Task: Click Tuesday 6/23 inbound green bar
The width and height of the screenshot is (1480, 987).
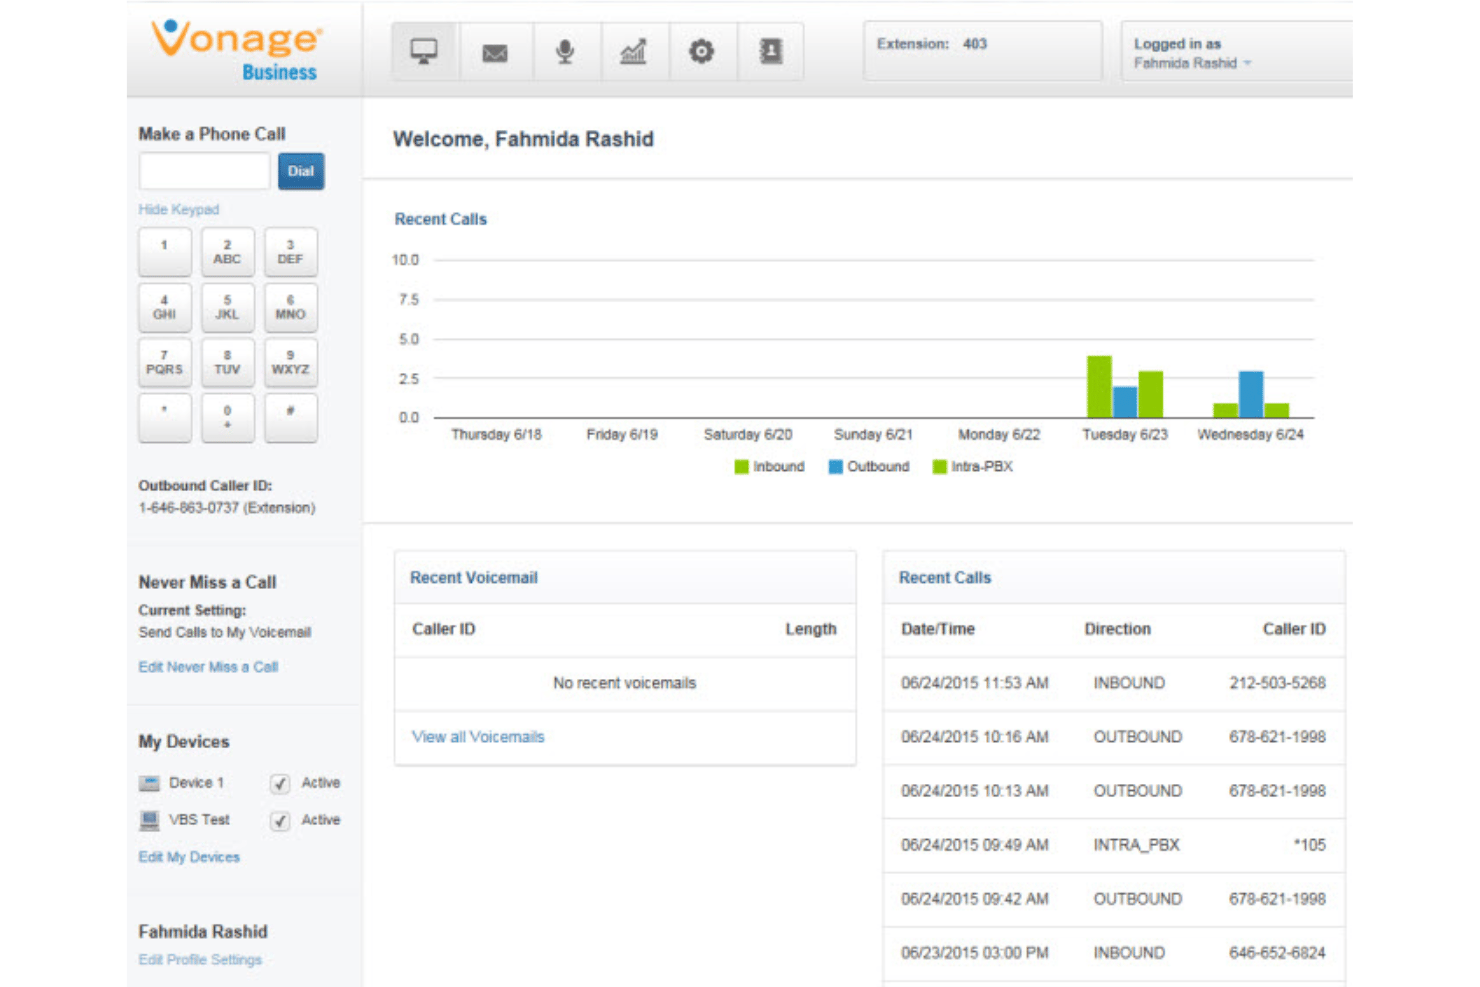Action: tap(1099, 387)
